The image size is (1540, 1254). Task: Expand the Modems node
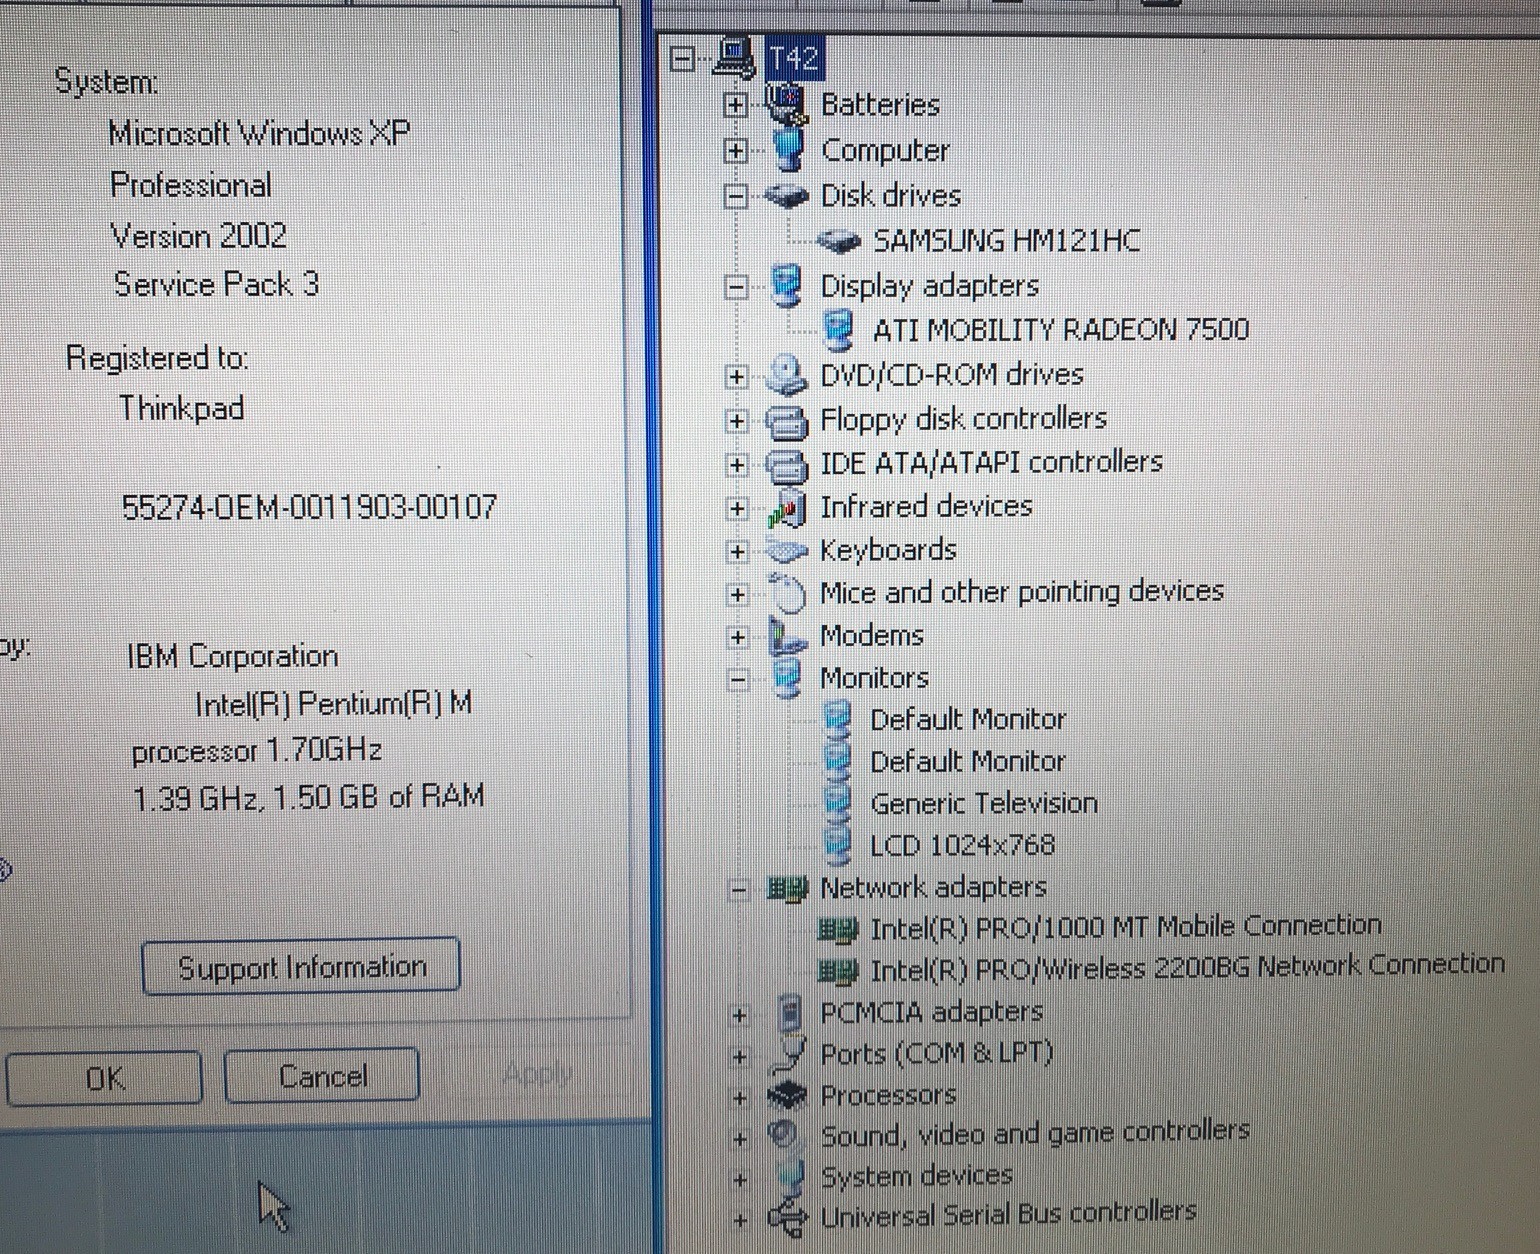pyautogui.click(x=738, y=637)
